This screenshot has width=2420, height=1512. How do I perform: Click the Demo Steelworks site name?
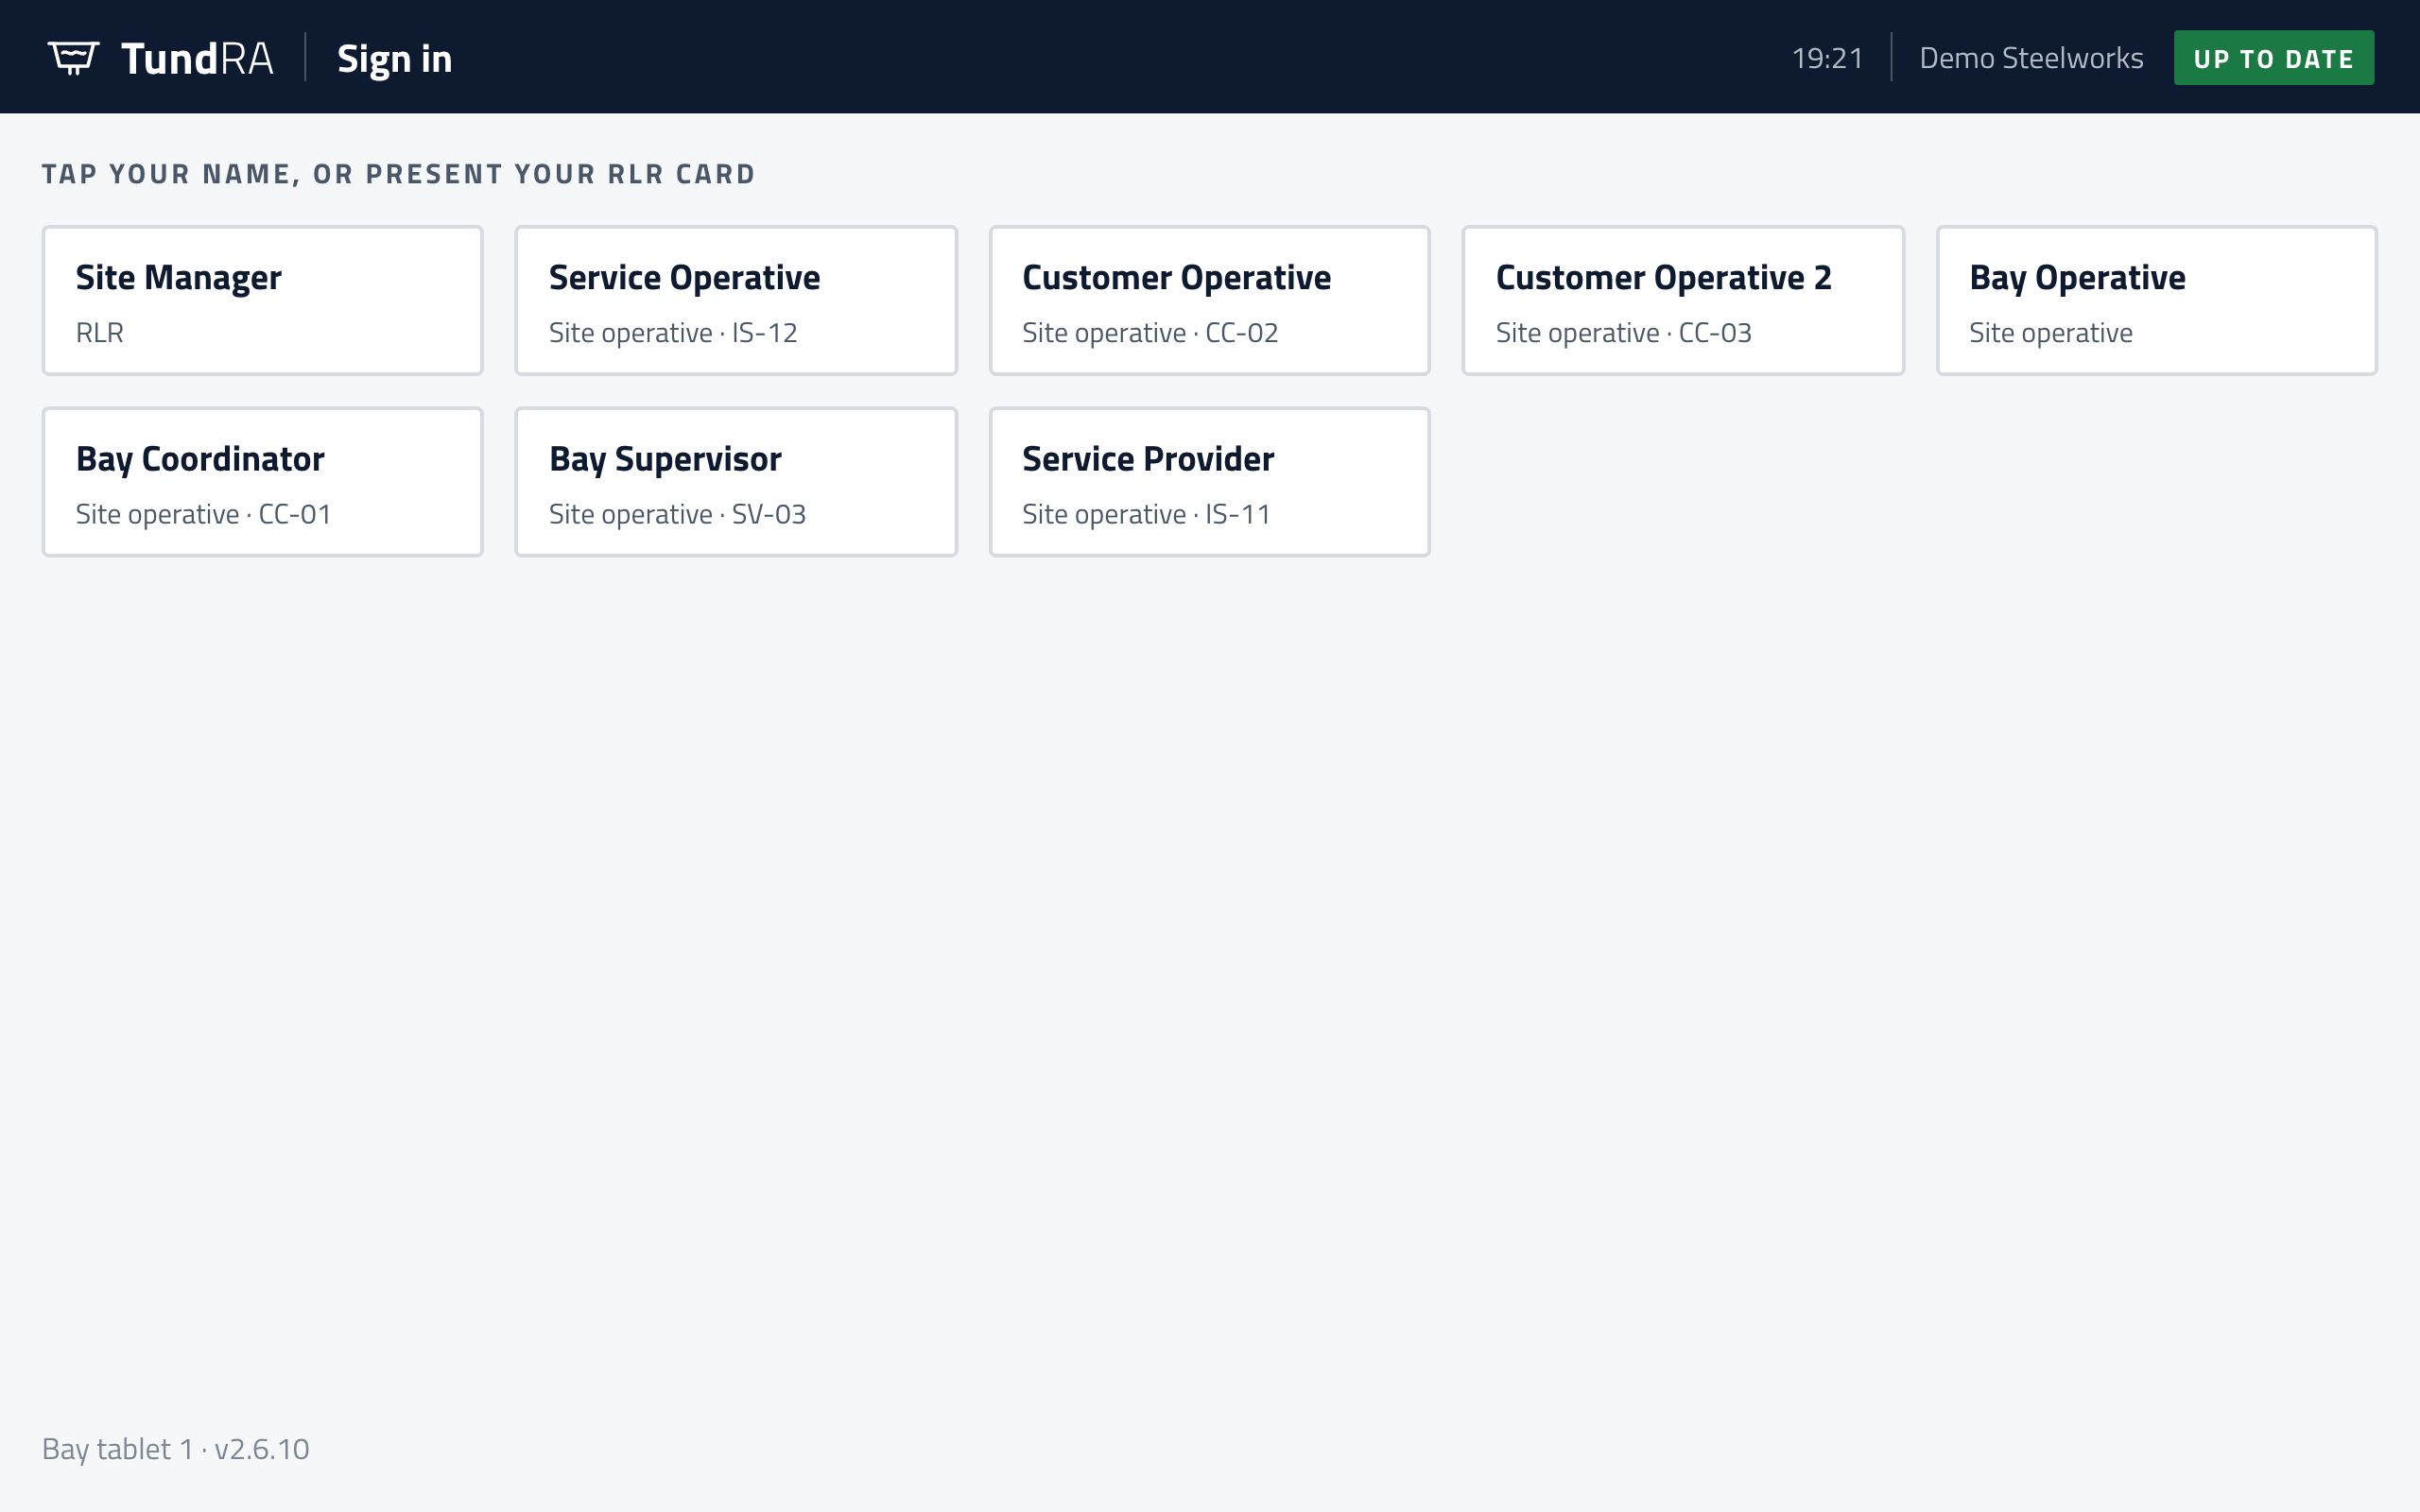(2031, 58)
